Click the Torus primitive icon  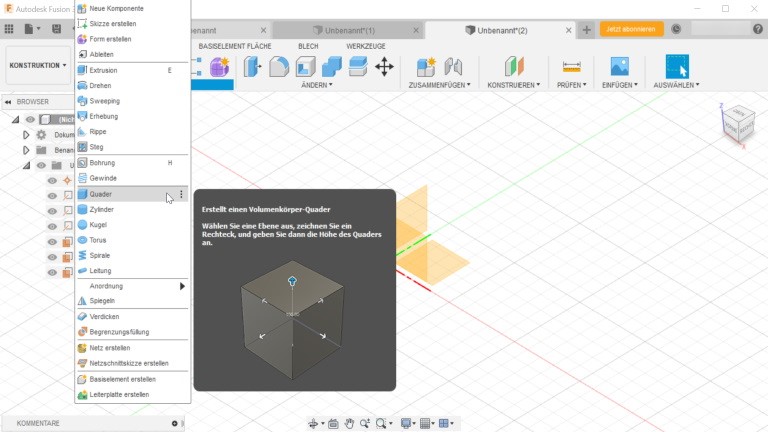83,240
